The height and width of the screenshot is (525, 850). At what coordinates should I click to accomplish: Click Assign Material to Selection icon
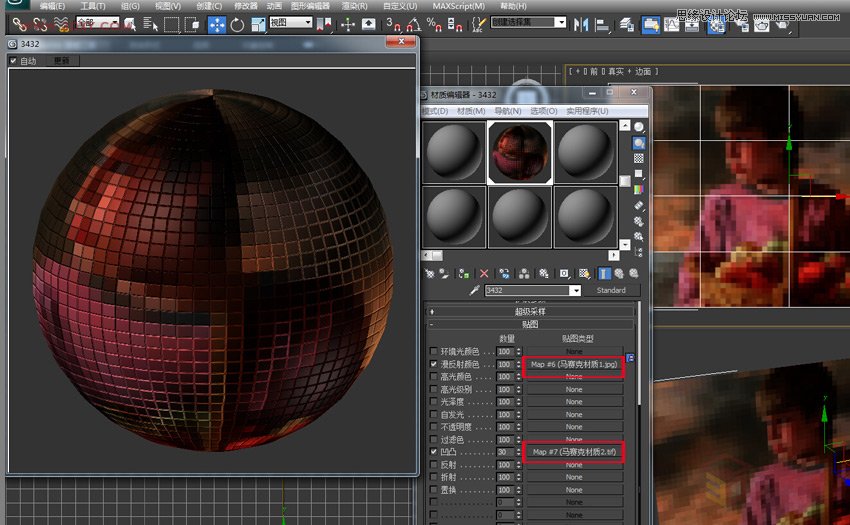463,274
